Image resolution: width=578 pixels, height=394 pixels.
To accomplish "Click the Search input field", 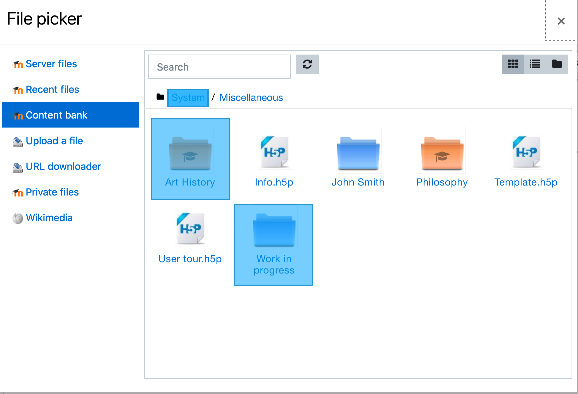I will point(219,67).
